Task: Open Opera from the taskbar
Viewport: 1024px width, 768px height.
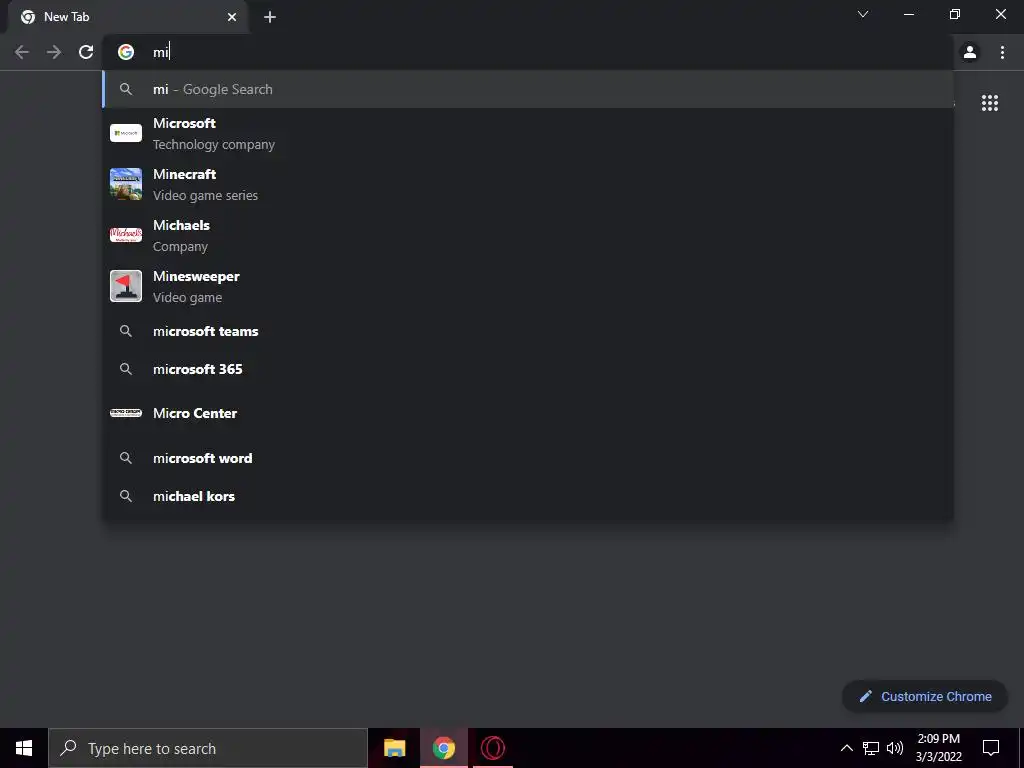Action: tap(492, 748)
